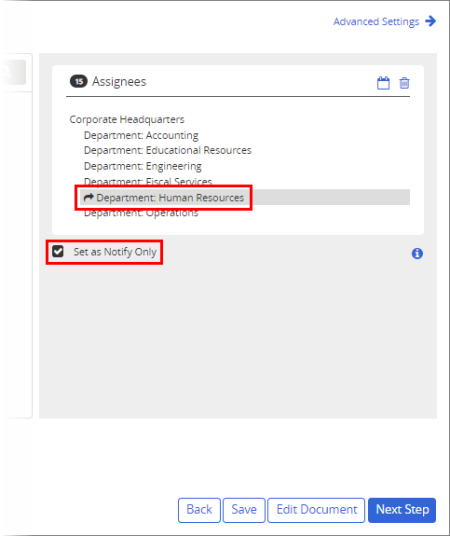Click the 15 assignees count badge
450x536 pixels.
coord(79,81)
